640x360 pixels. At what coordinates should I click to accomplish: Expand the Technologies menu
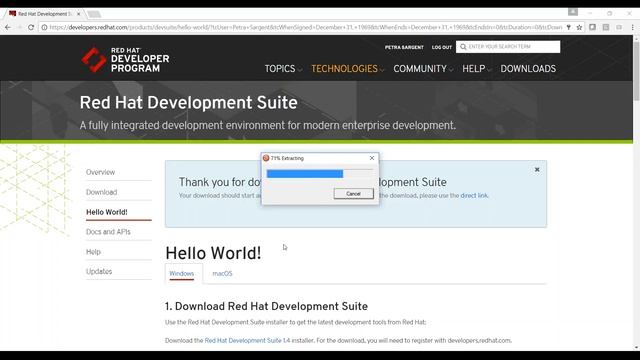pos(348,69)
